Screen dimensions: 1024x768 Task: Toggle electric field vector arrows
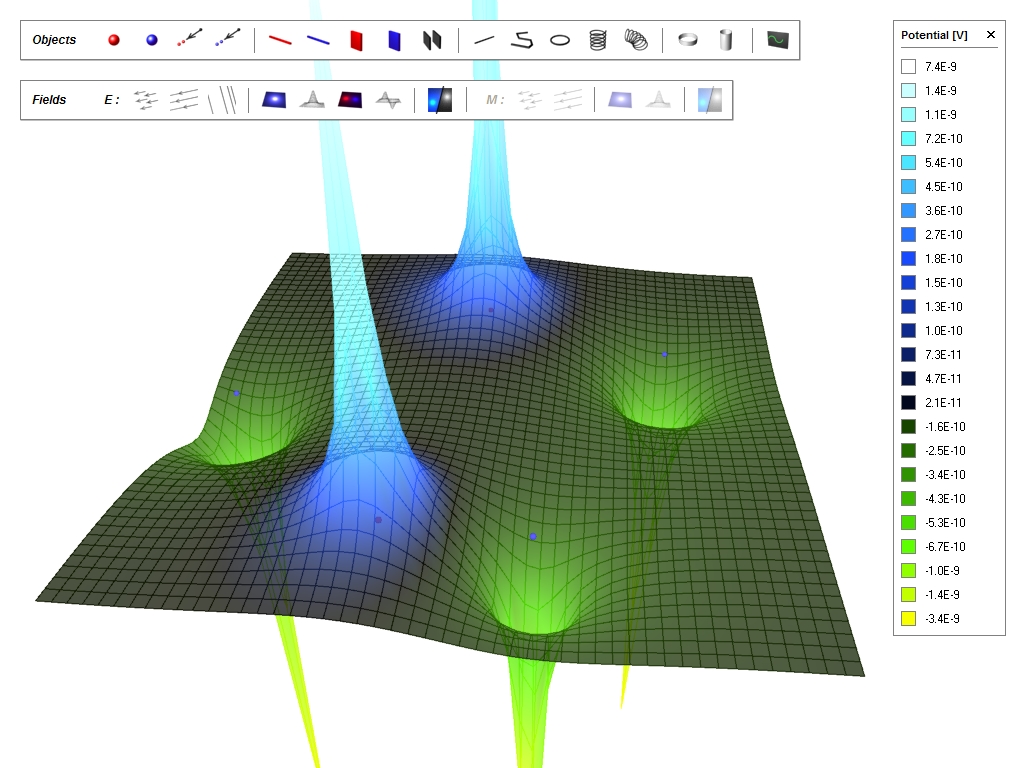coord(146,100)
